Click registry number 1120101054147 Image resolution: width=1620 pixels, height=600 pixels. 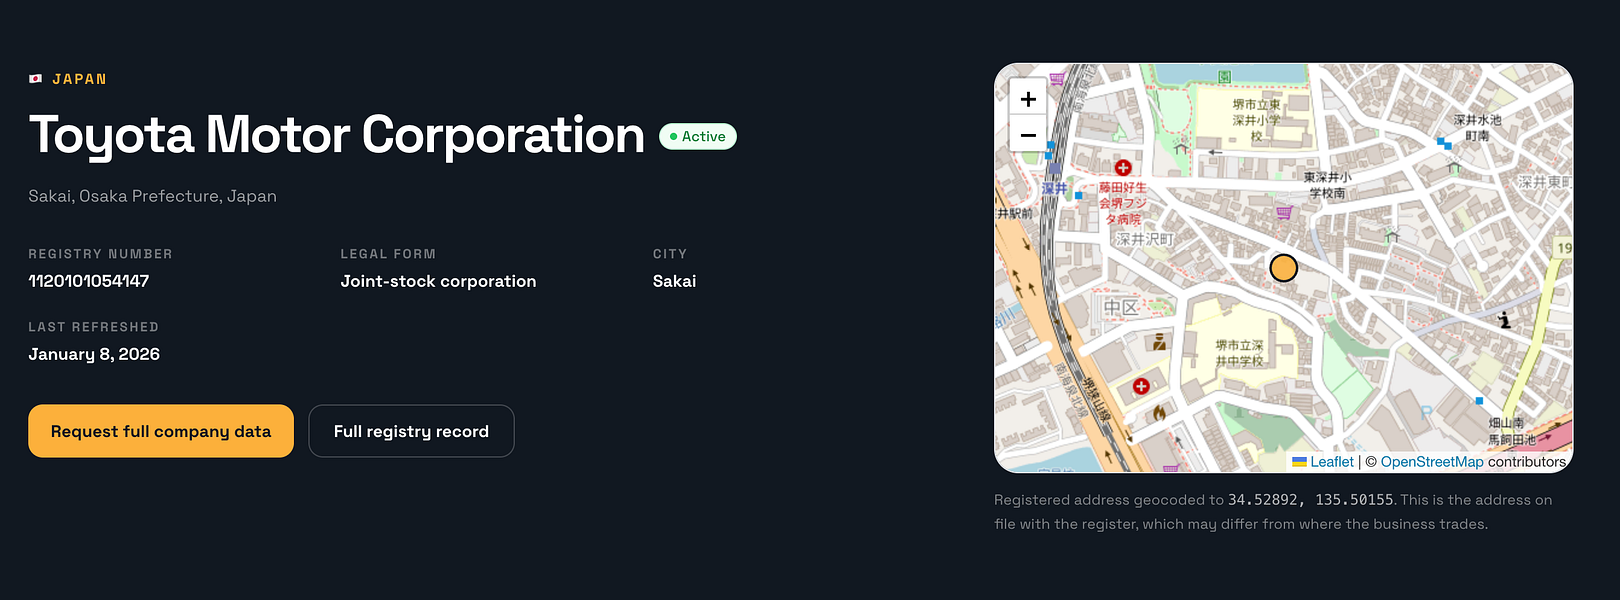click(89, 281)
